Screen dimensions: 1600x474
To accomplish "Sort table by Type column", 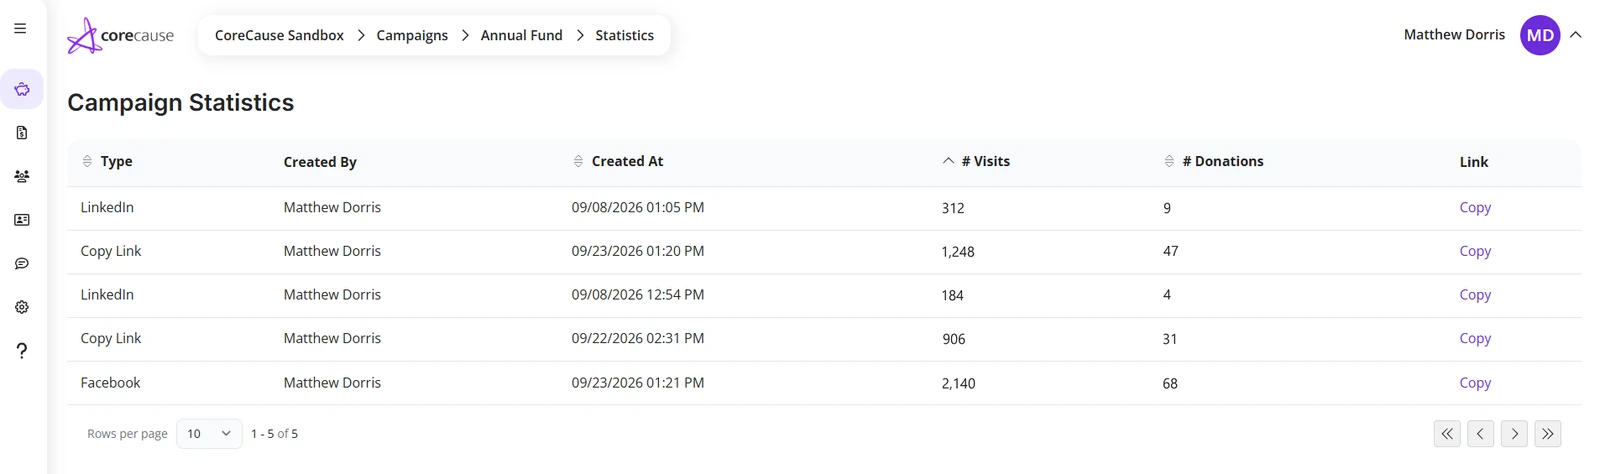I will point(107,161).
